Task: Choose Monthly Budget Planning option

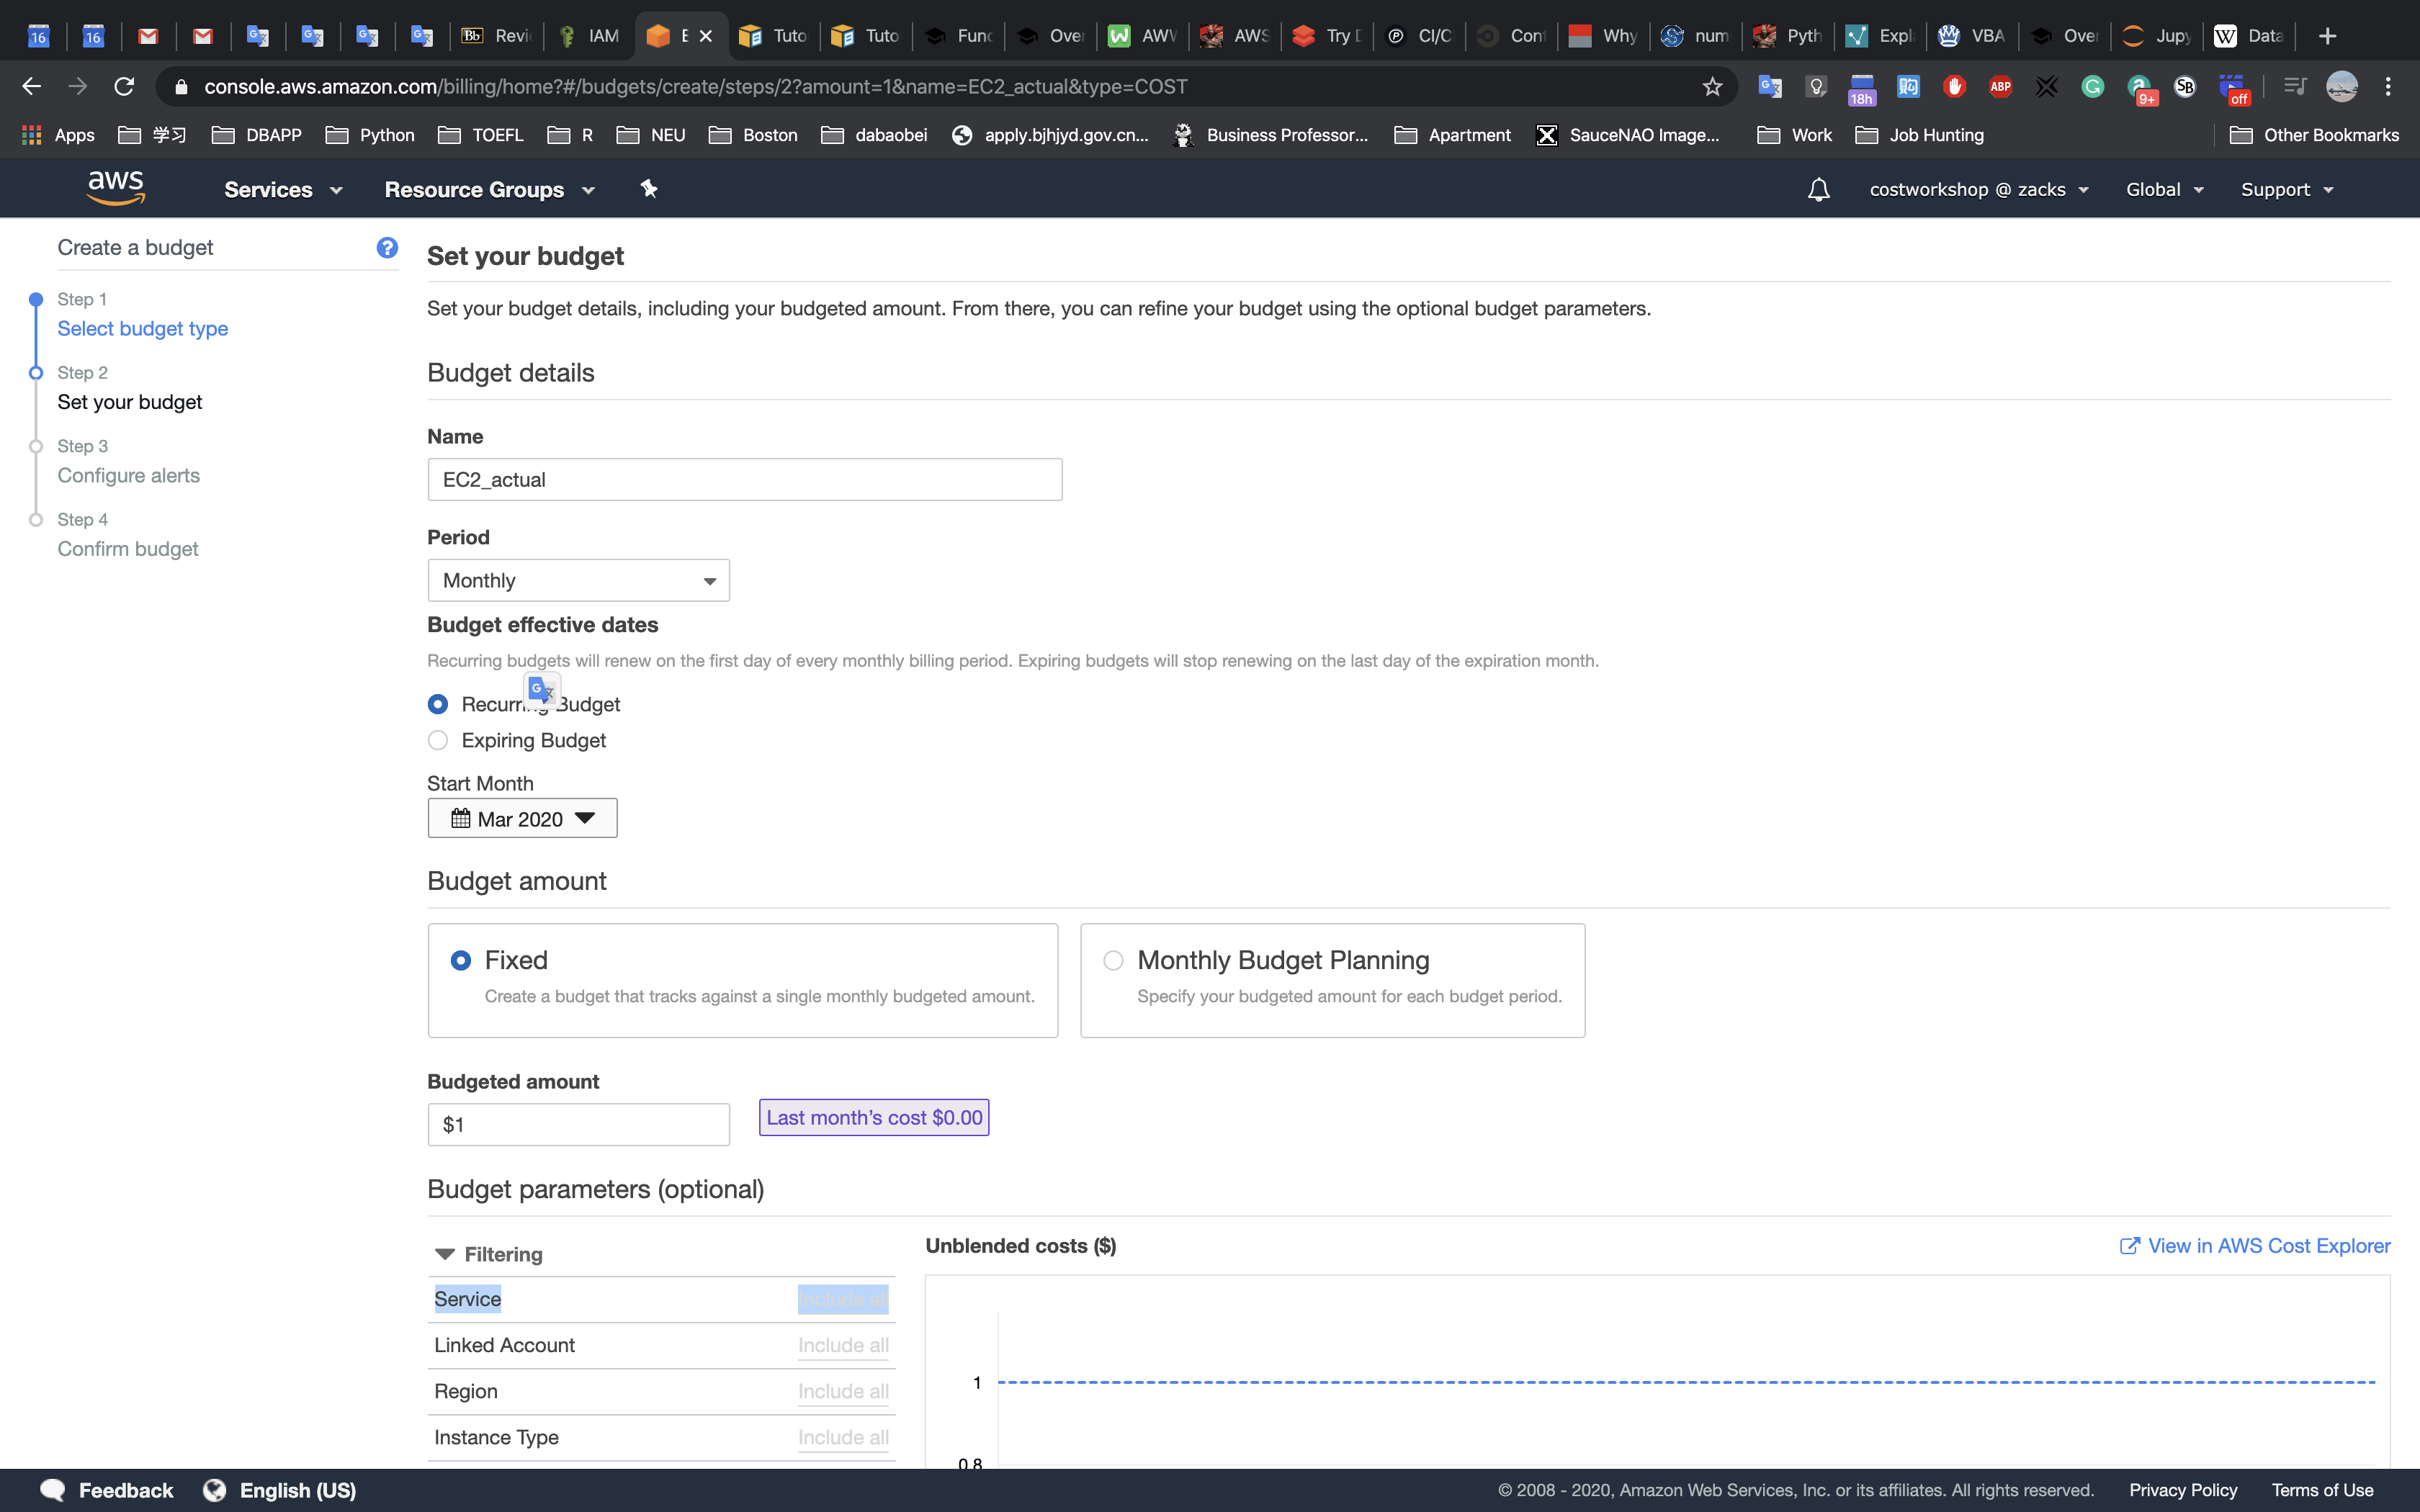Action: pyautogui.click(x=1113, y=960)
